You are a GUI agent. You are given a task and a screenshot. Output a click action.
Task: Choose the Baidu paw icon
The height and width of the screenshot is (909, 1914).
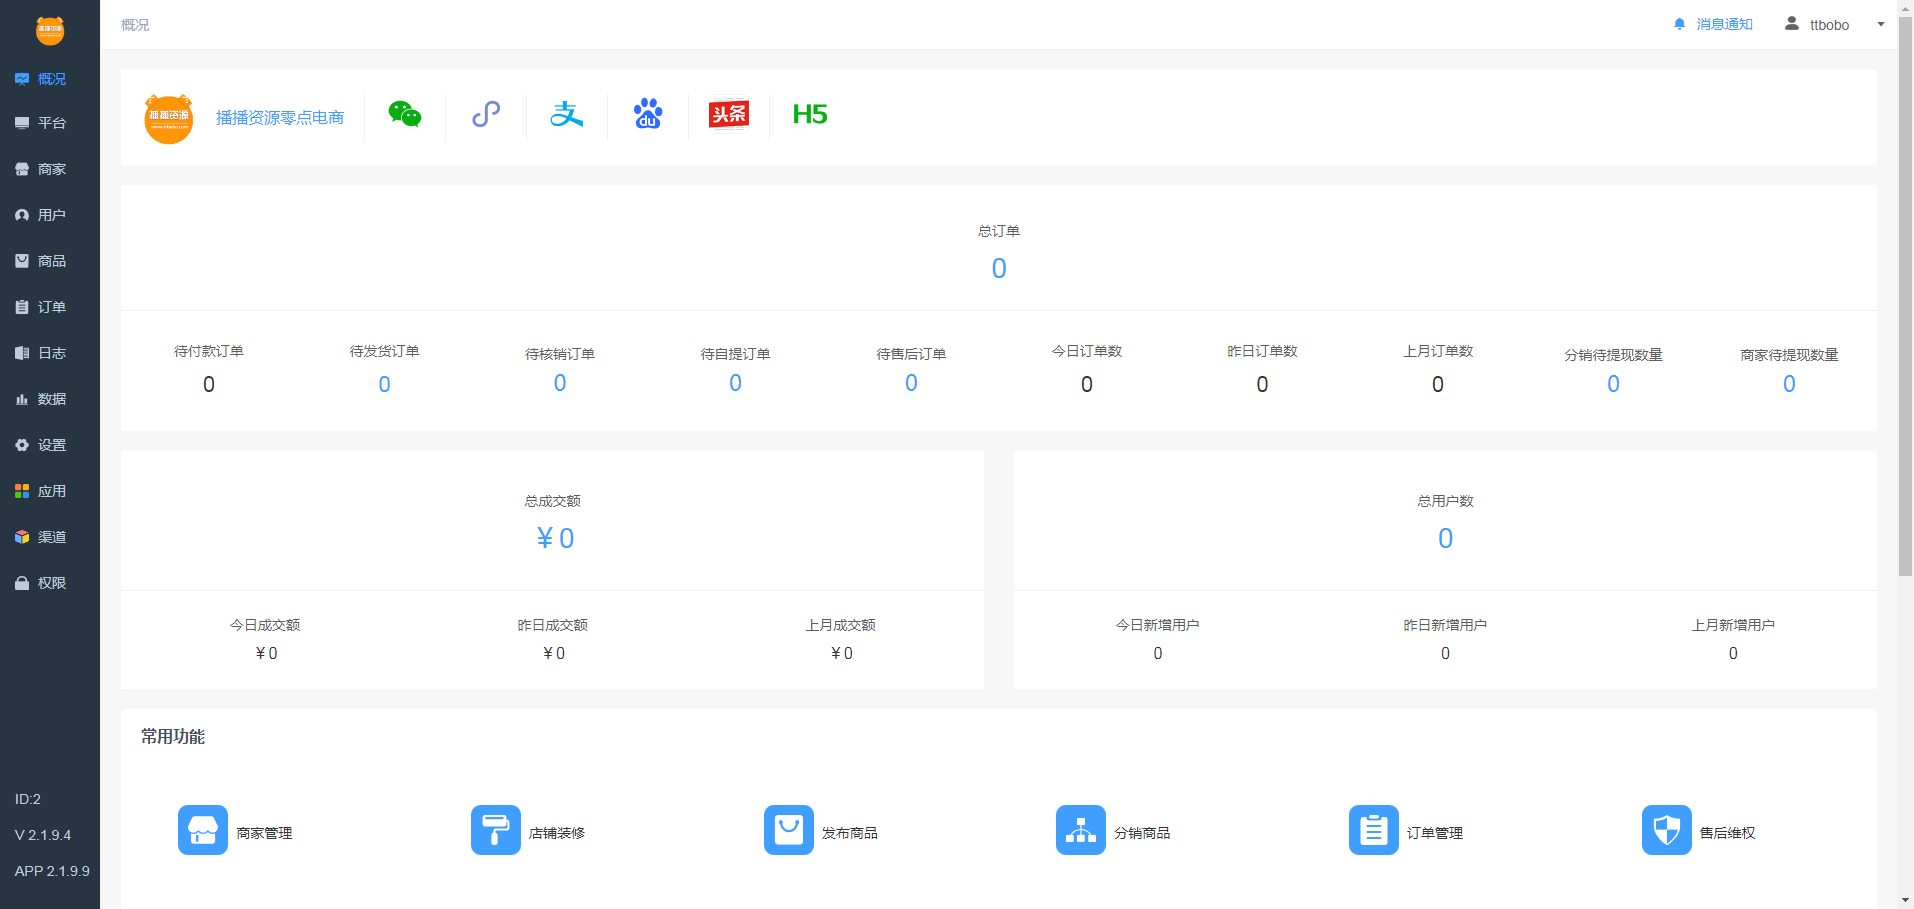coord(648,114)
